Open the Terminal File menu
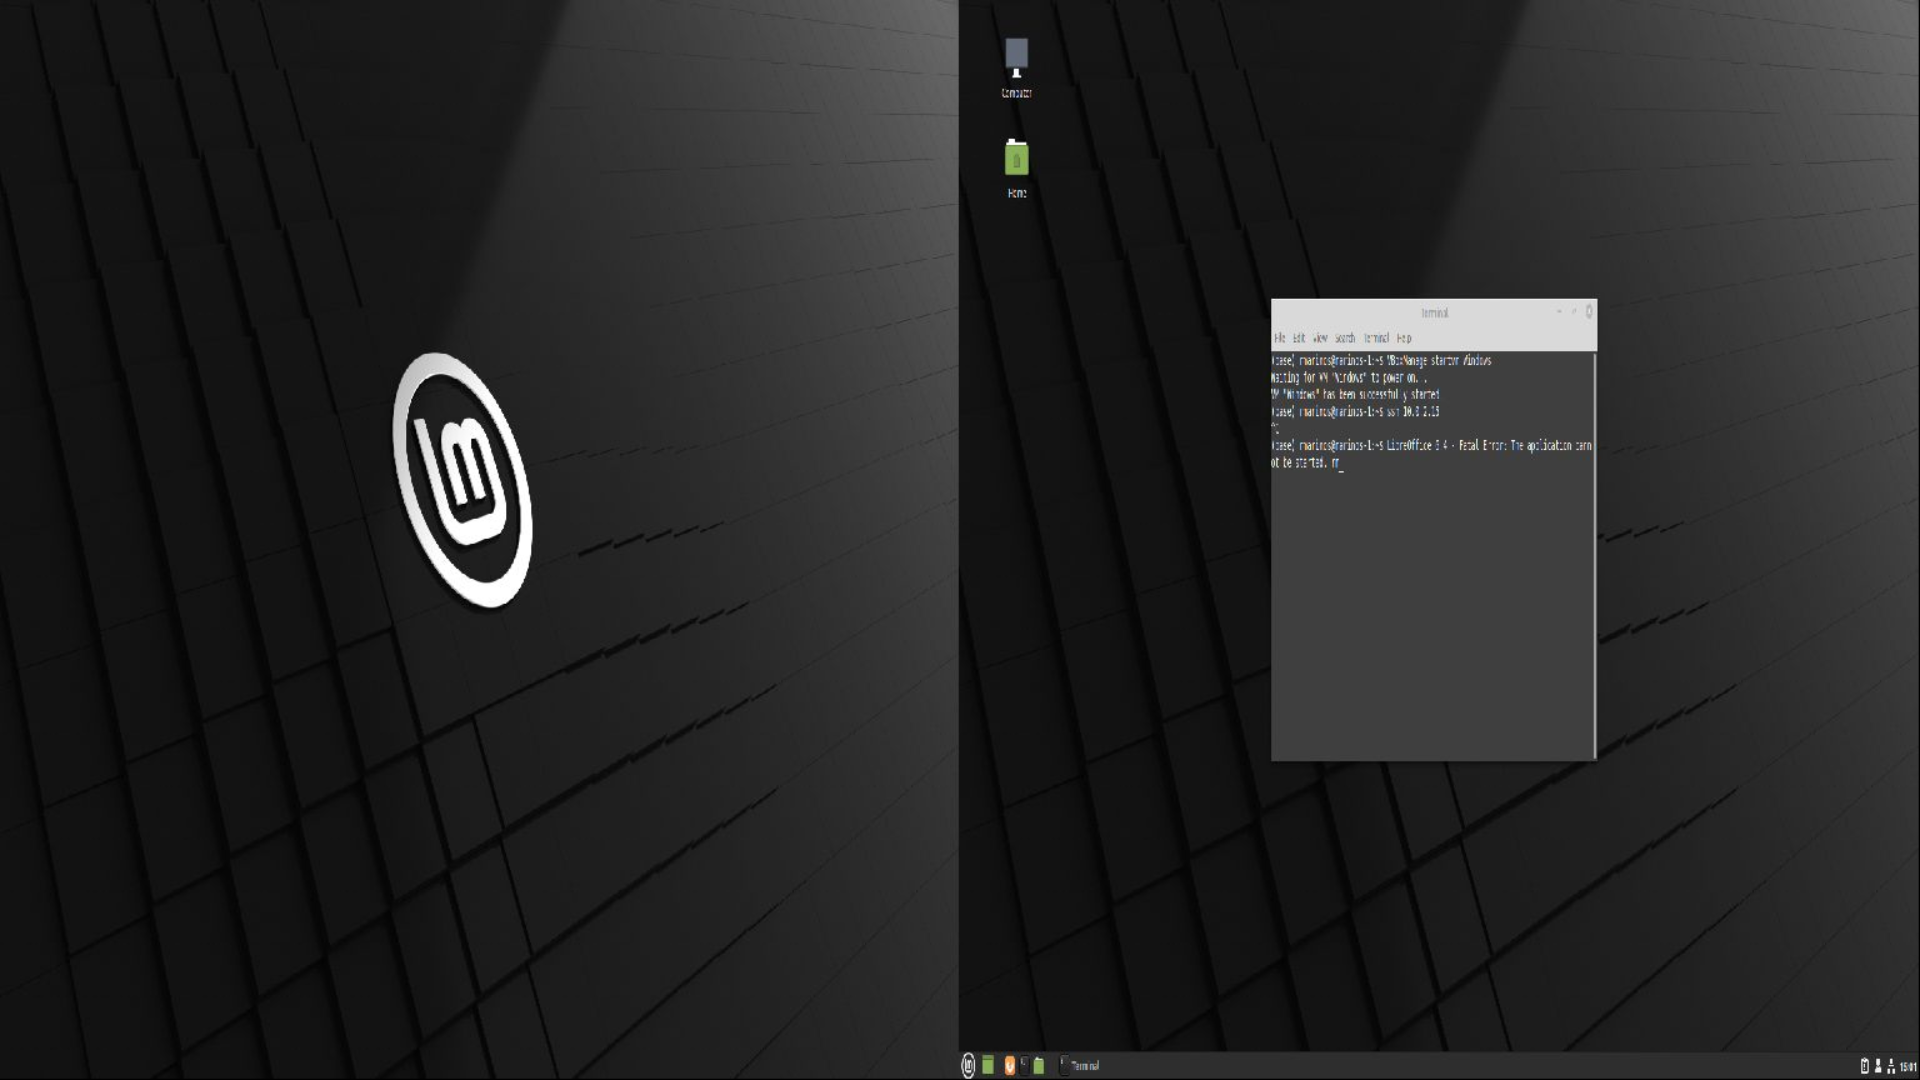This screenshot has height=1080, width=1920. [x=1280, y=338]
